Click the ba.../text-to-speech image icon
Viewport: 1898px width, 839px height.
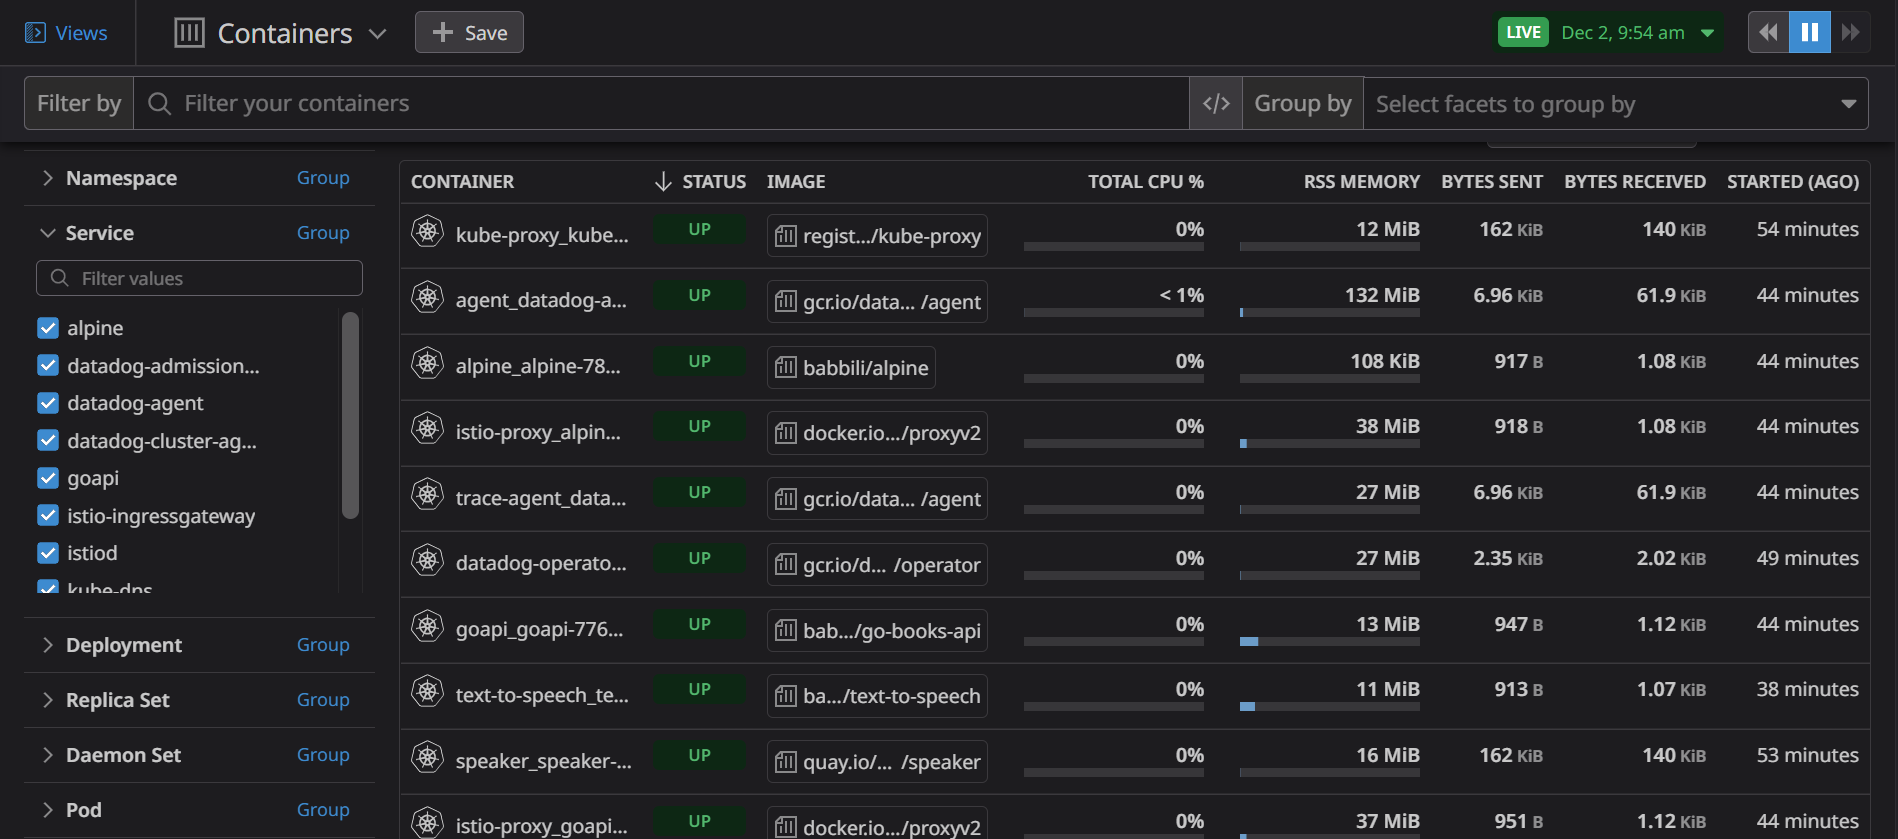pyautogui.click(x=786, y=696)
